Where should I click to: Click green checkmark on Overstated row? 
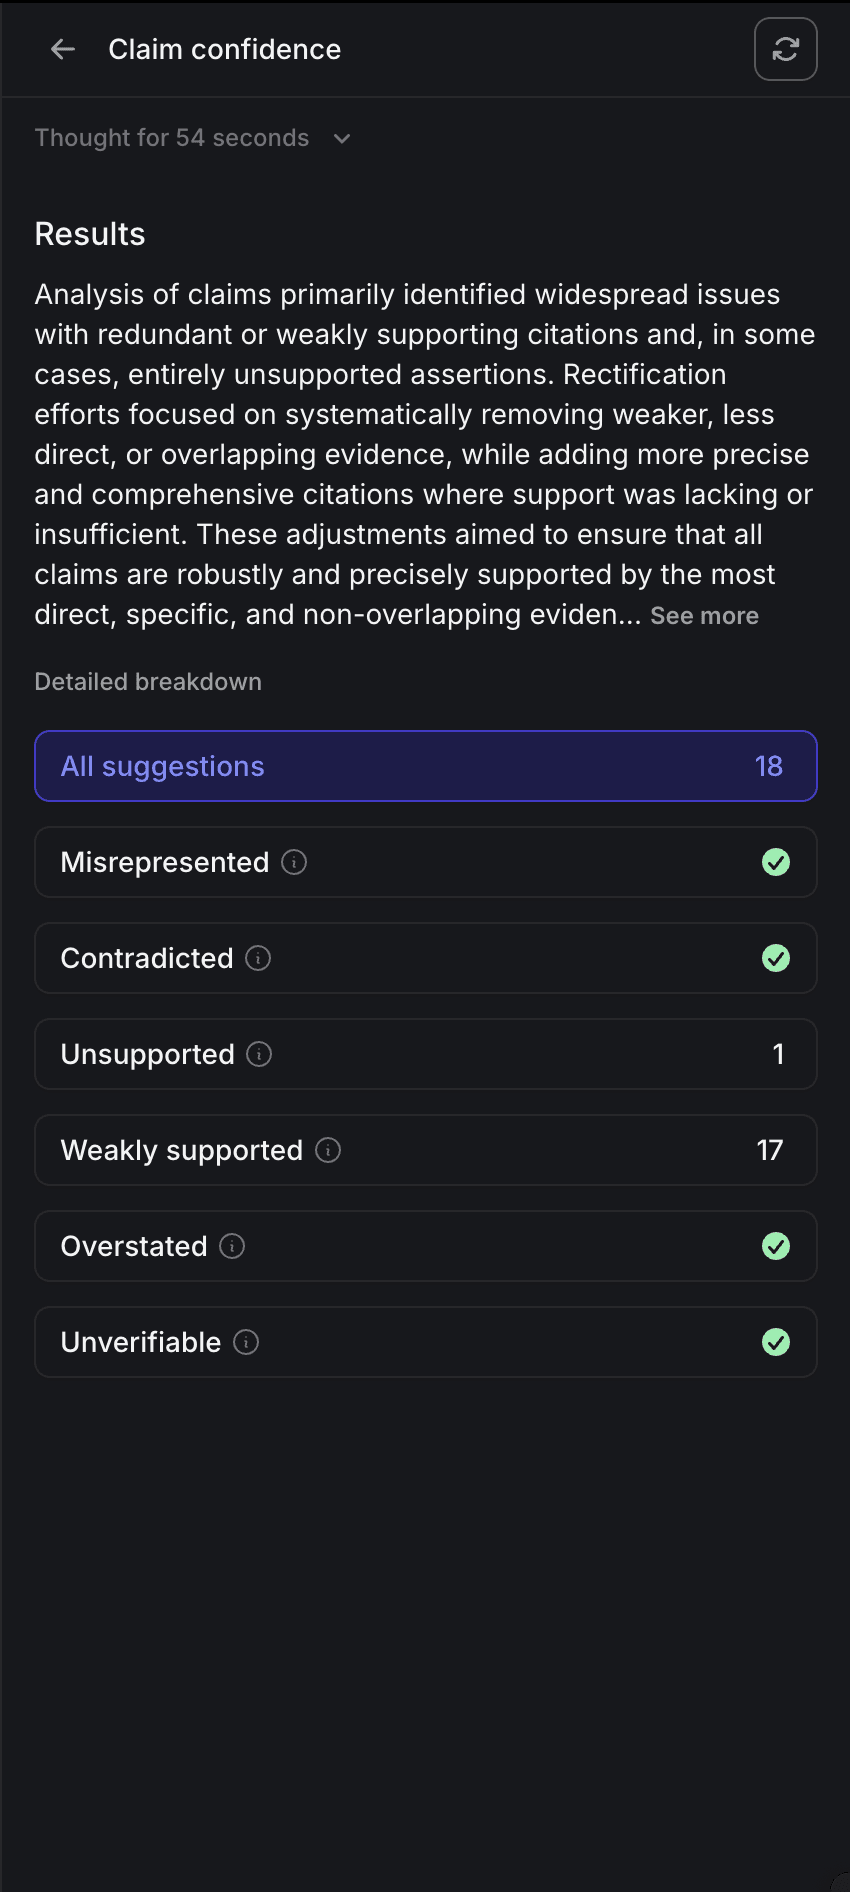tap(776, 1246)
